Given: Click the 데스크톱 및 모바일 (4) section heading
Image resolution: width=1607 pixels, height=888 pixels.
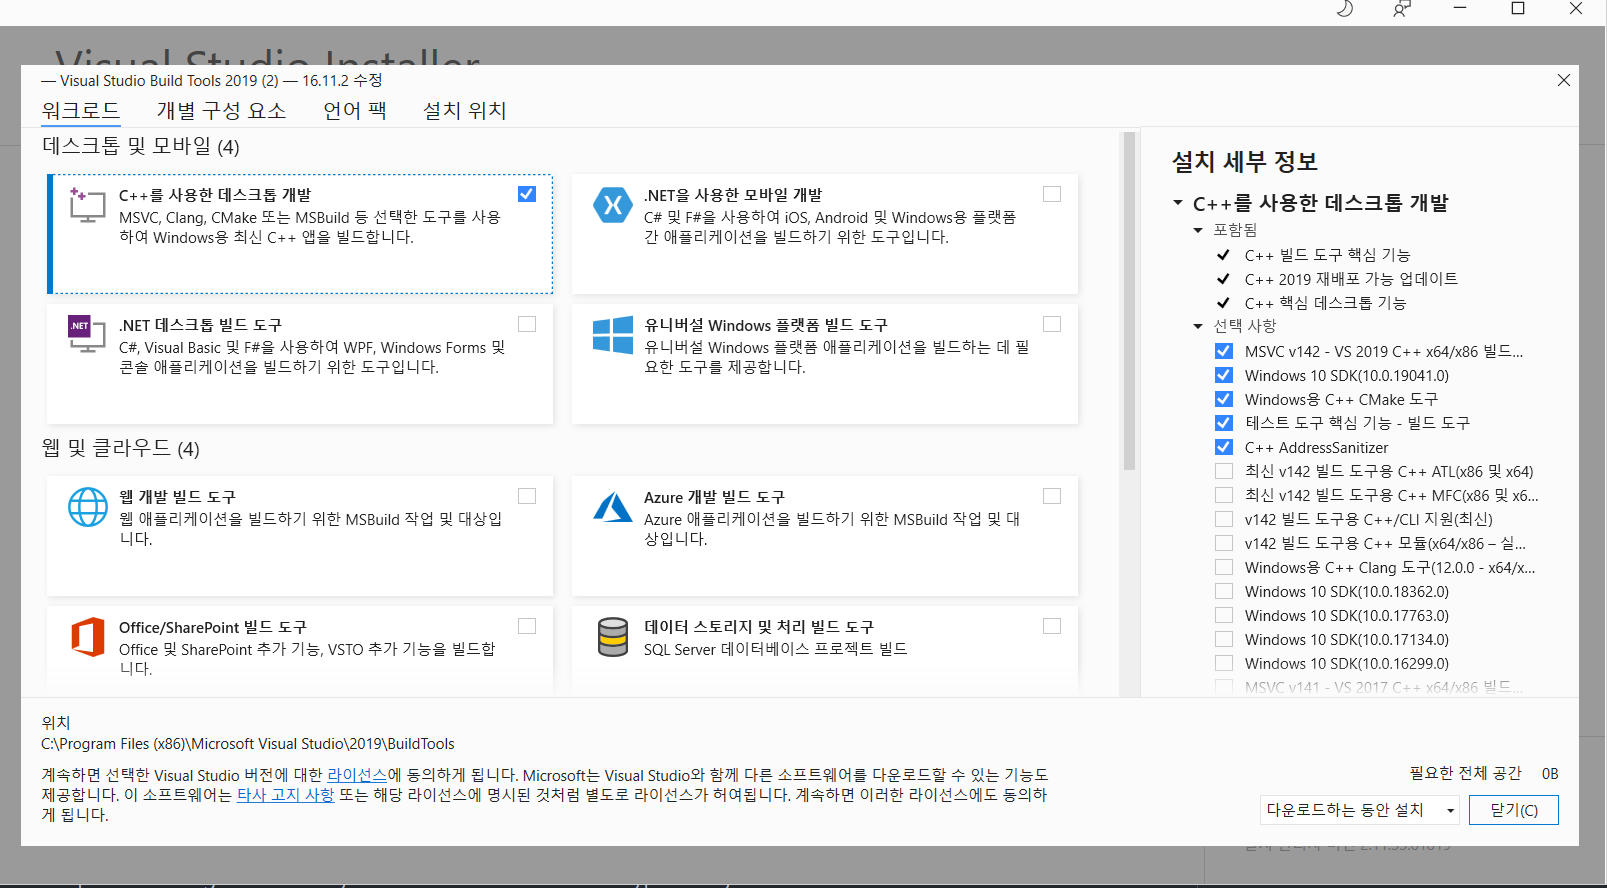Looking at the screenshot, I should point(141,146).
